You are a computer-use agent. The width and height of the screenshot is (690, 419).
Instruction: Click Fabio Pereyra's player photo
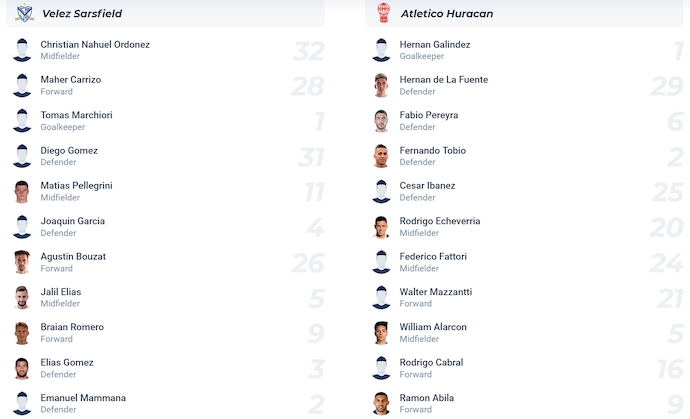[x=381, y=120]
